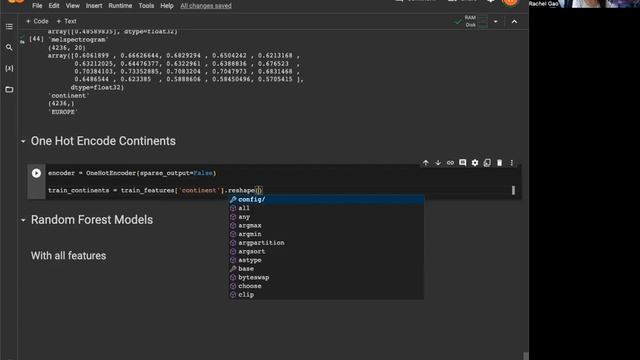This screenshot has height=360, width=640.
Task: Open cell editor settings gear
Action: pos(475,163)
